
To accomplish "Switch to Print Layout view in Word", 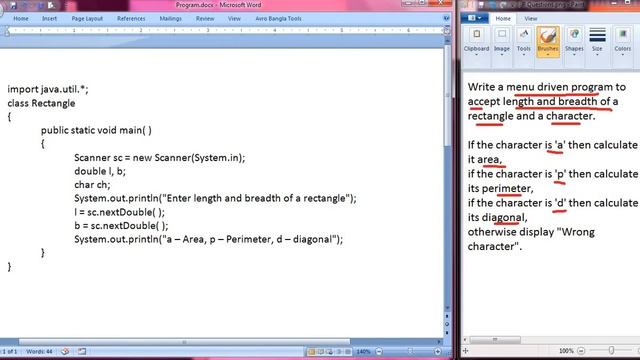I will pyautogui.click(x=311, y=351).
